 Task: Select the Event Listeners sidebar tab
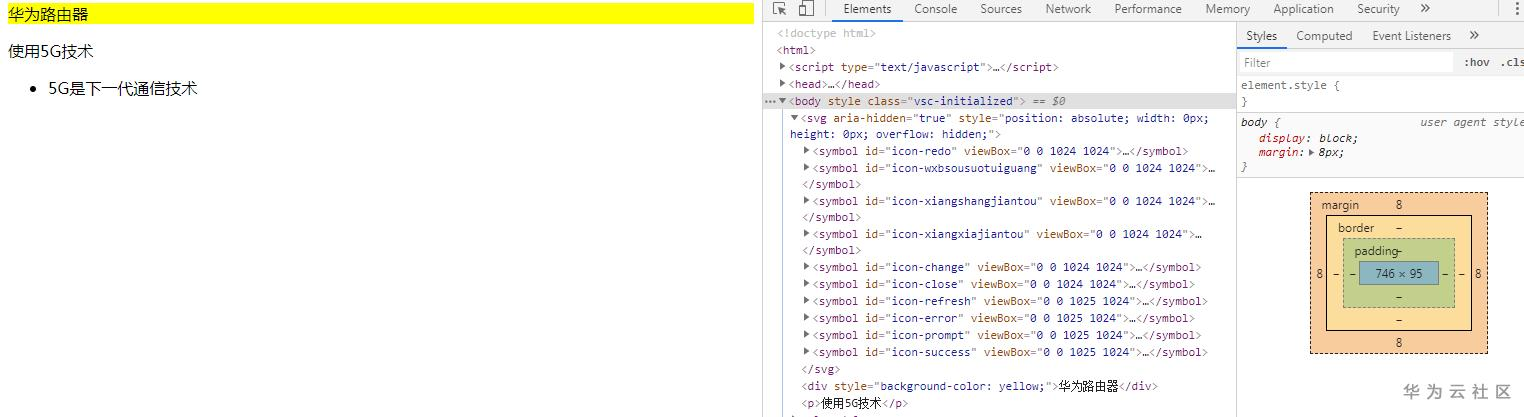point(1411,35)
